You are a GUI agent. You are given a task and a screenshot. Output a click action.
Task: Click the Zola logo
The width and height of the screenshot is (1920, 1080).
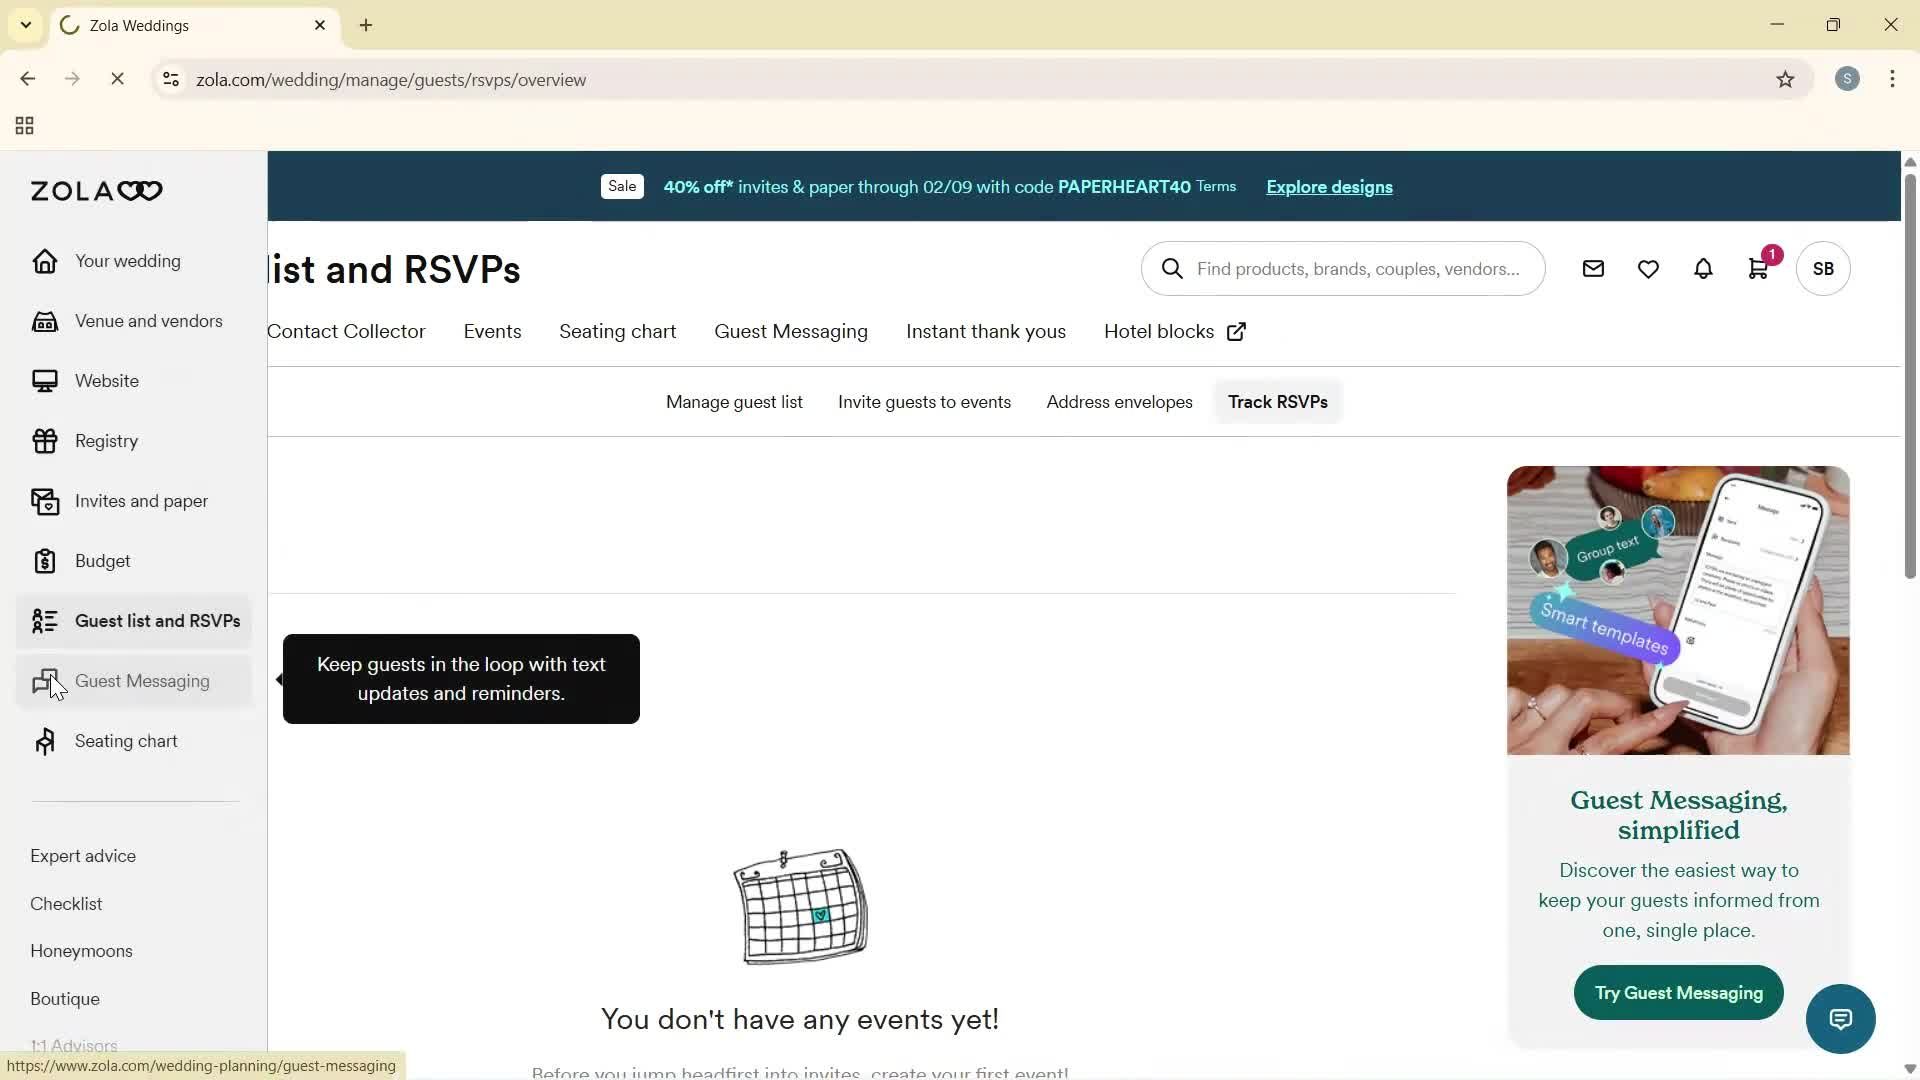point(95,190)
